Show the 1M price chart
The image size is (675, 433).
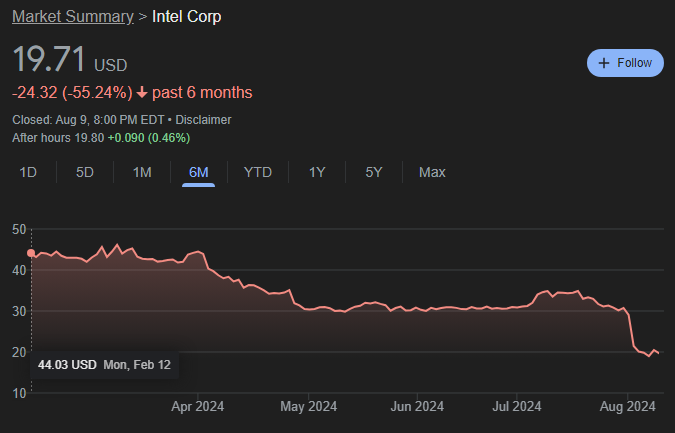coord(142,172)
